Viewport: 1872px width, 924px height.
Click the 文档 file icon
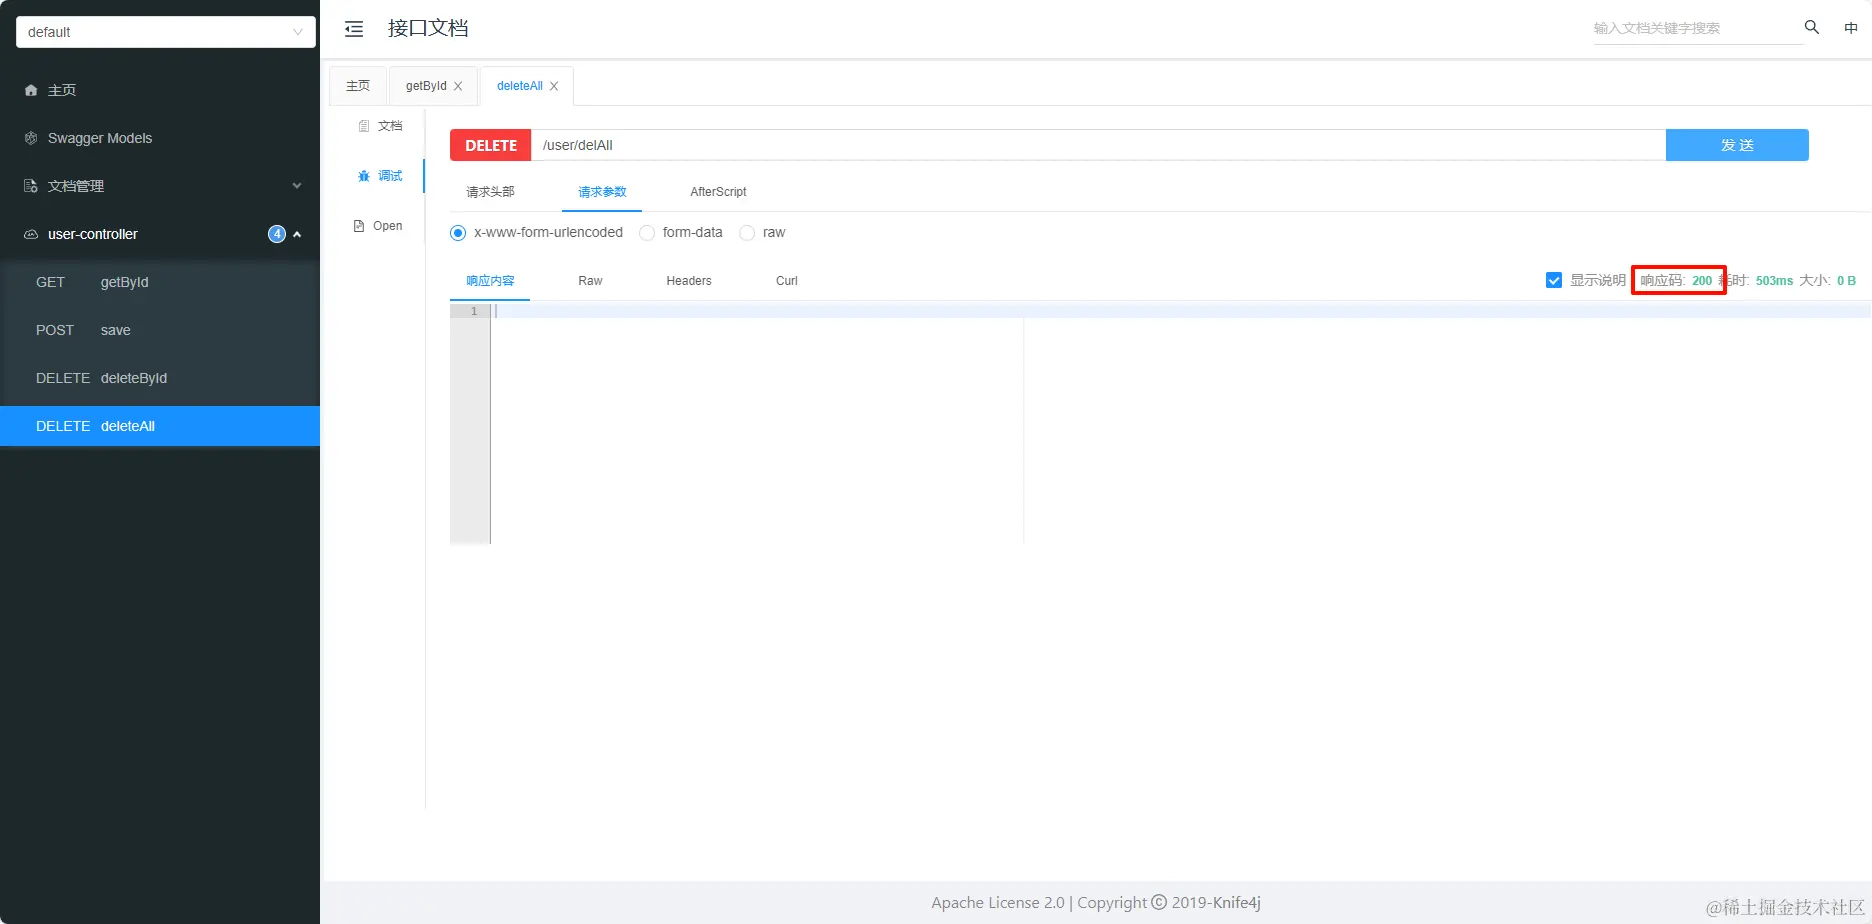point(364,126)
